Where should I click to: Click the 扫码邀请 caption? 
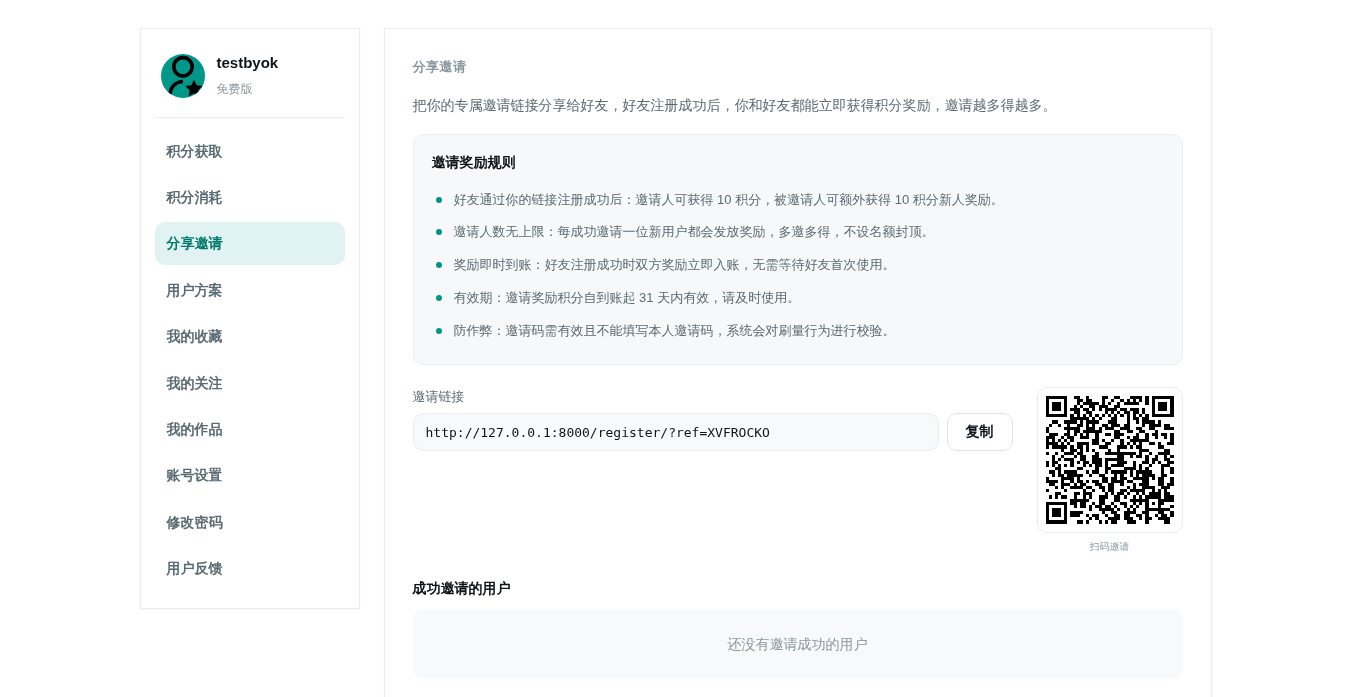point(1109,547)
